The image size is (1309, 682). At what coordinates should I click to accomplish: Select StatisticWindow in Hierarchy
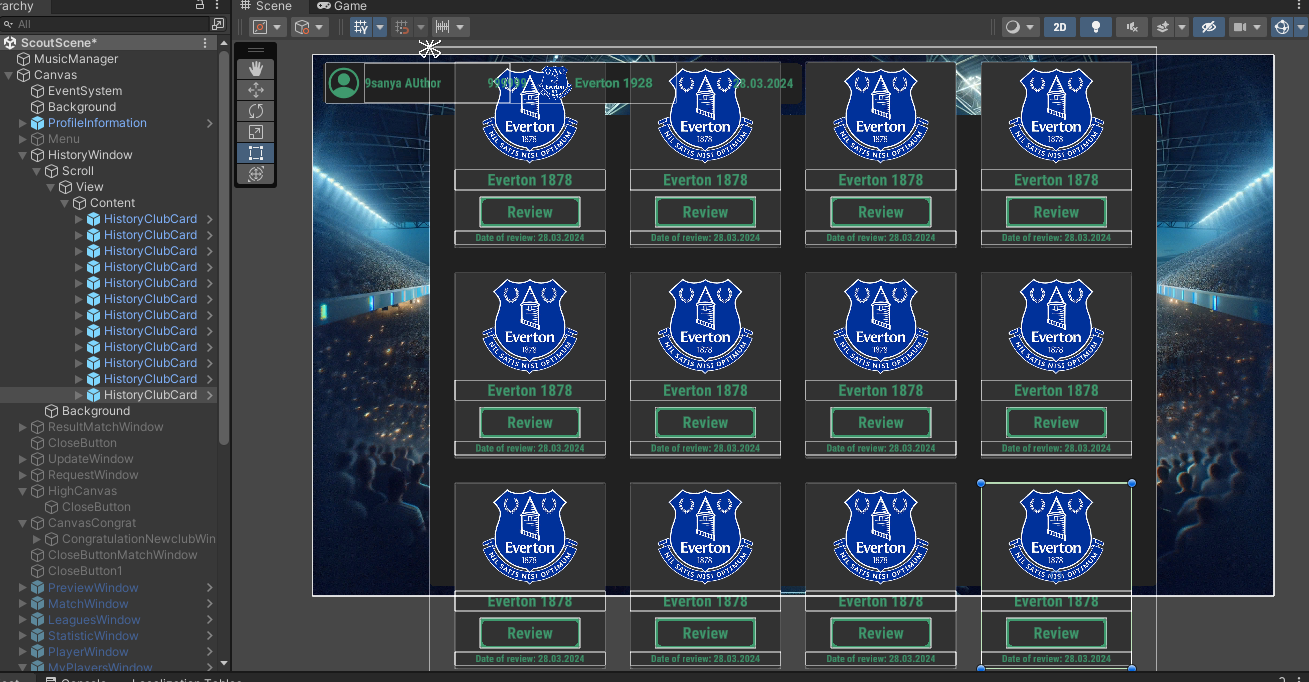point(93,636)
